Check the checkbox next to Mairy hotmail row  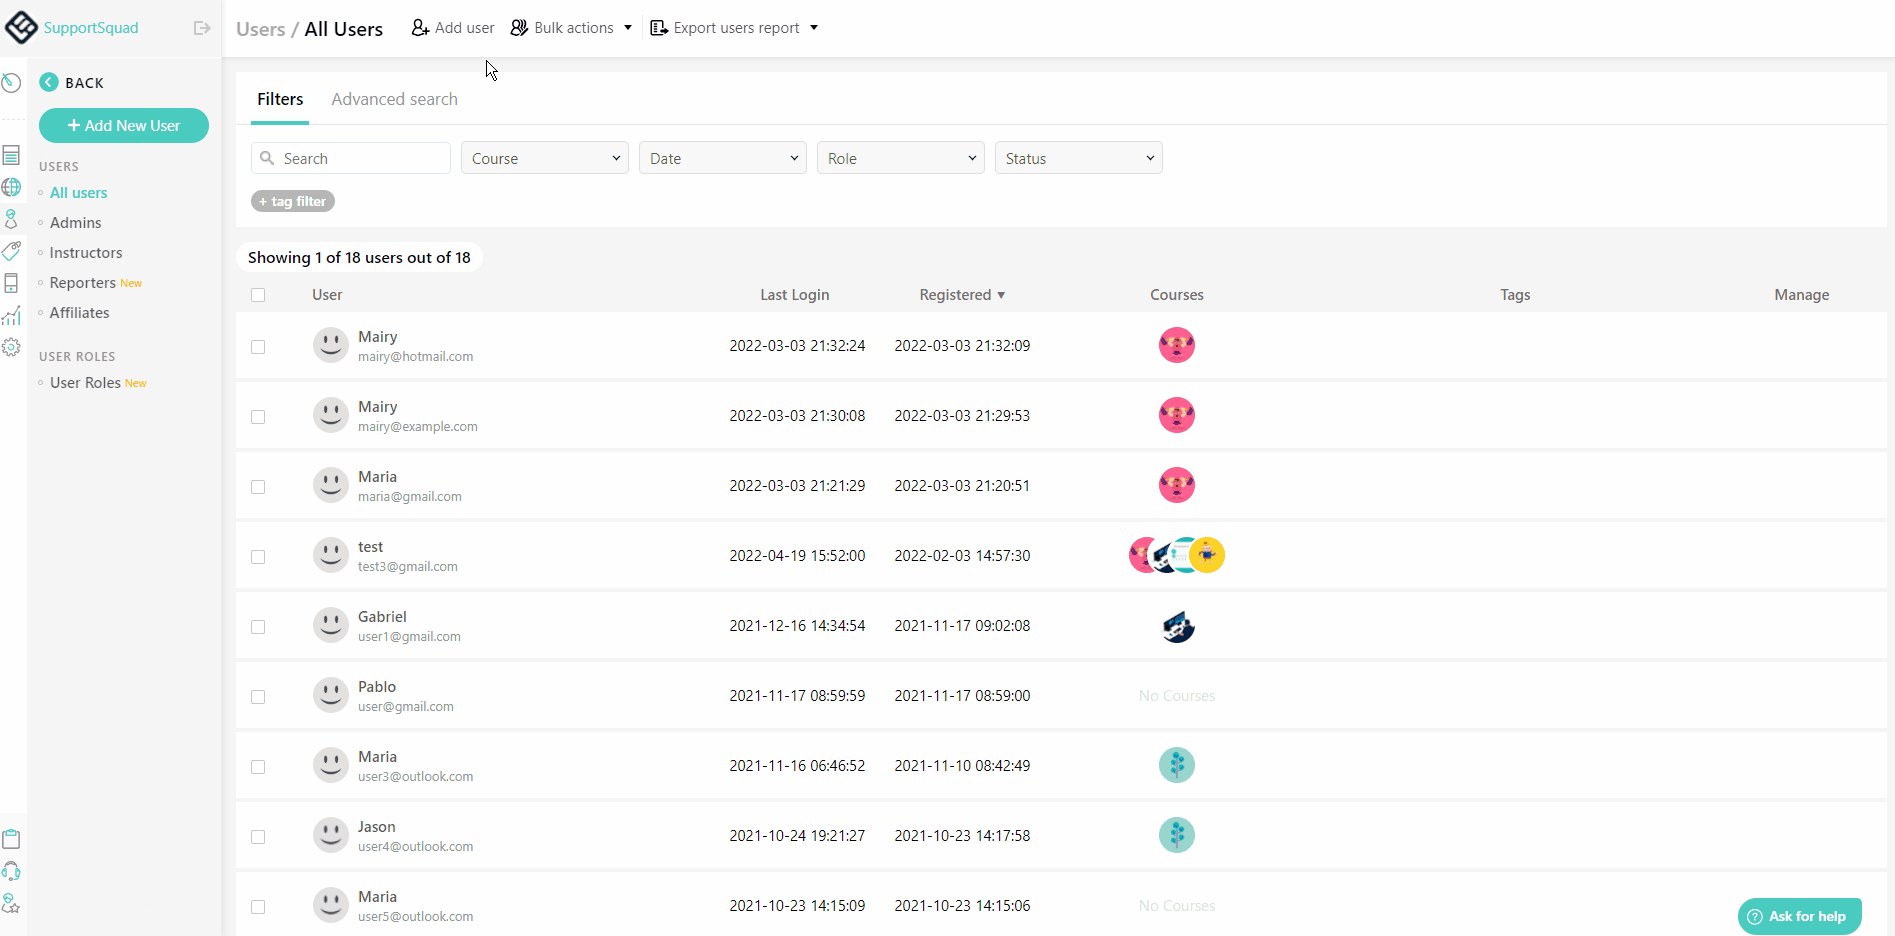[x=258, y=346]
